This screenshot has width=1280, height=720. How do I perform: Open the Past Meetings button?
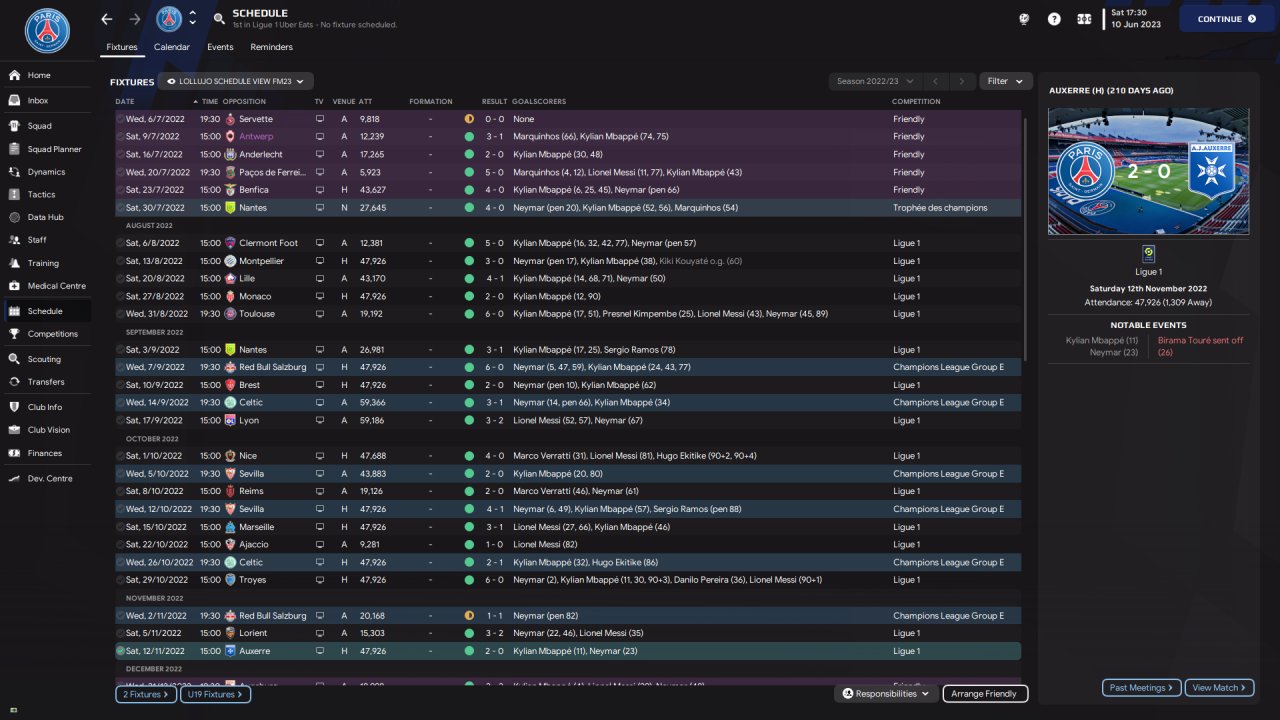[1142, 688]
